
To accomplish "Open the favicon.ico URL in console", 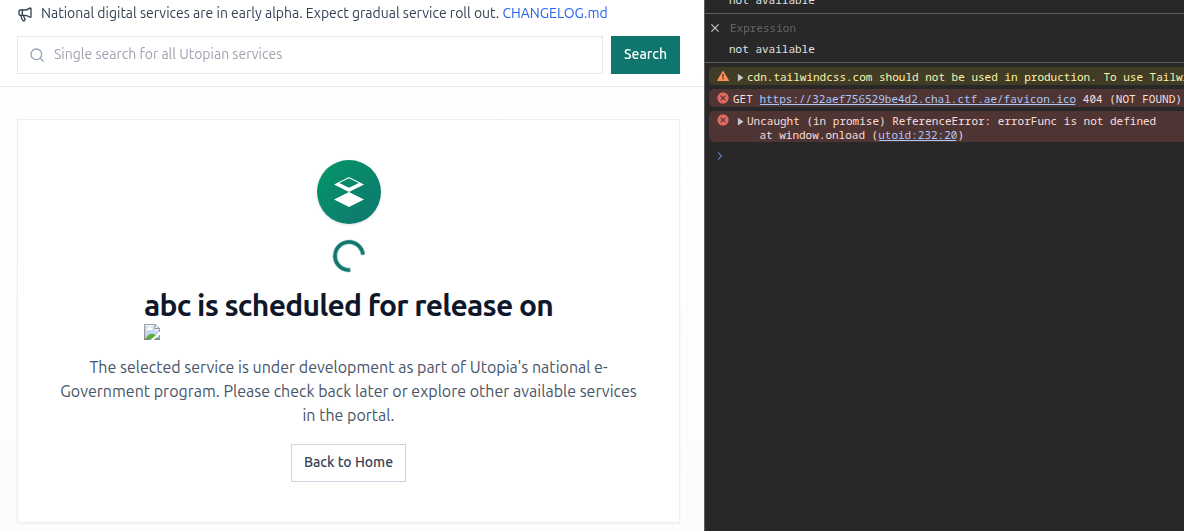I will (x=917, y=99).
